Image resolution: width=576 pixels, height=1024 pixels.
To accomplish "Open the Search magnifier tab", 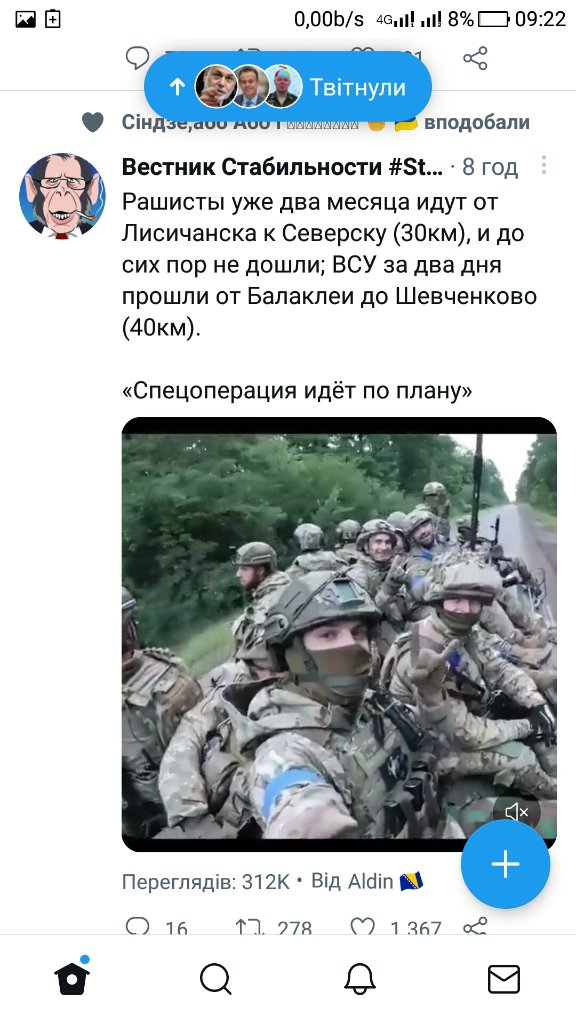I will (216, 980).
